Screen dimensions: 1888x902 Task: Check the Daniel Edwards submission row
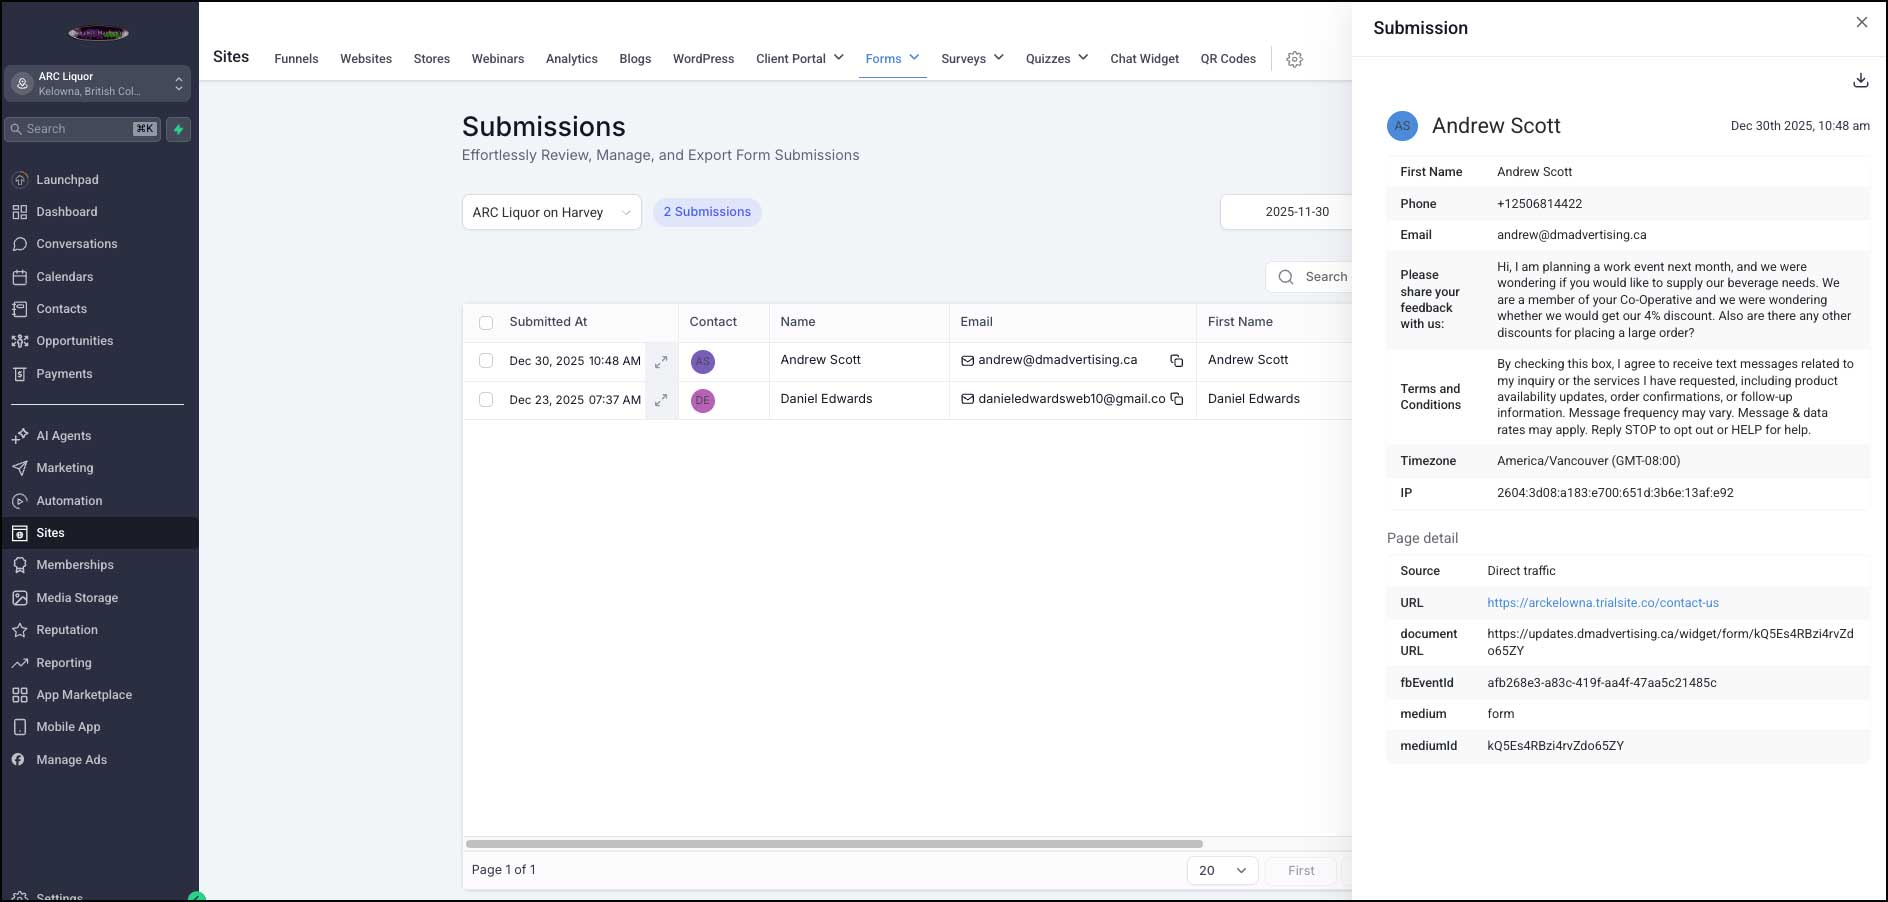pos(486,400)
